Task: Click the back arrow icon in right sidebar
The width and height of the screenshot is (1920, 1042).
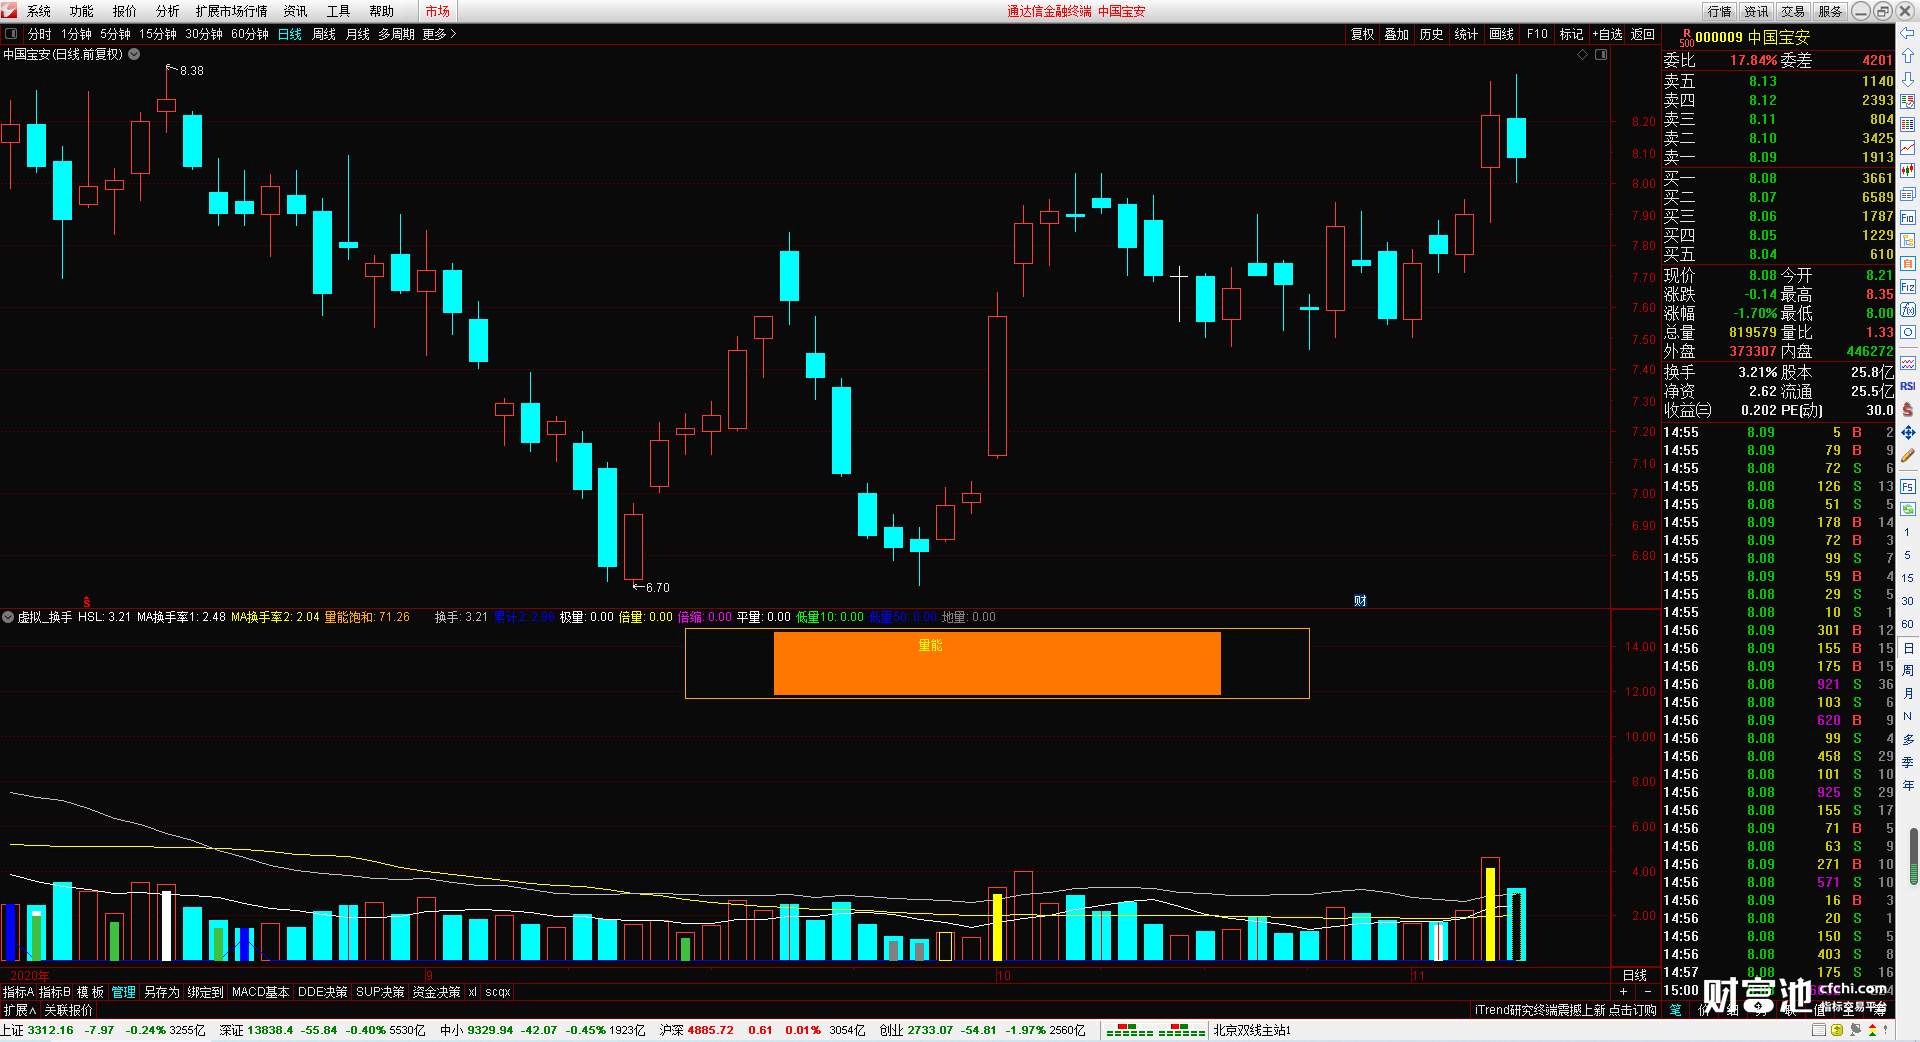Action: coord(1908,34)
